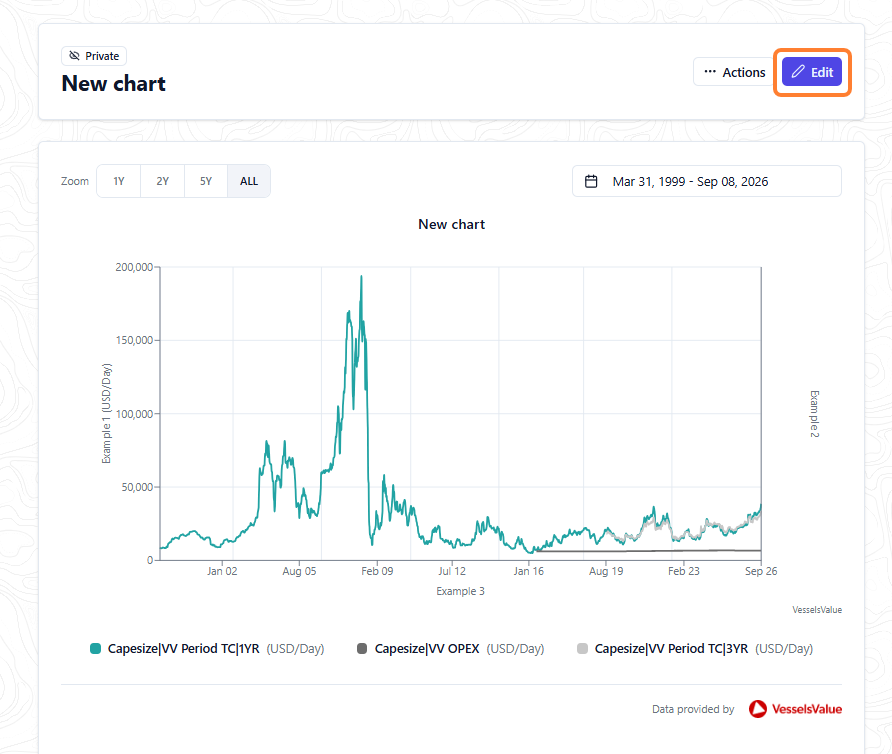Click the teal 1YR legend color swatch

coord(96,649)
